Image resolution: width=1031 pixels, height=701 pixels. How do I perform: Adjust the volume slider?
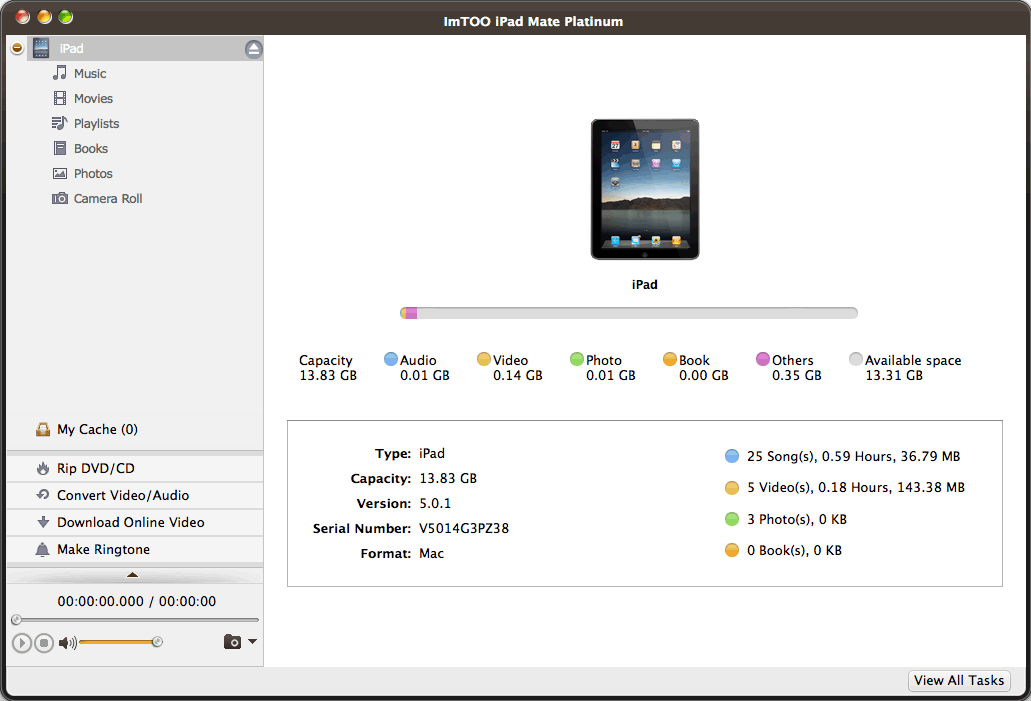(x=120, y=642)
